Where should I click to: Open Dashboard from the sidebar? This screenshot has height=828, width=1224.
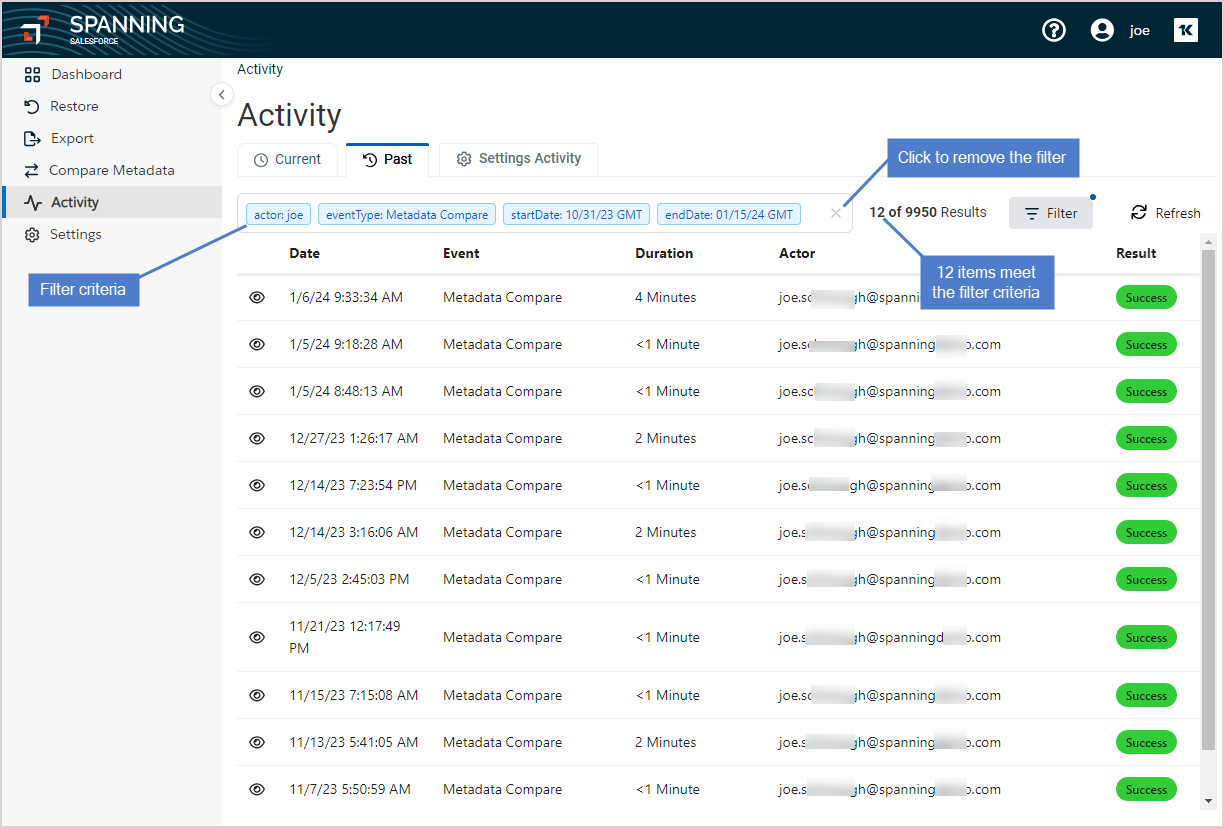[x=86, y=74]
